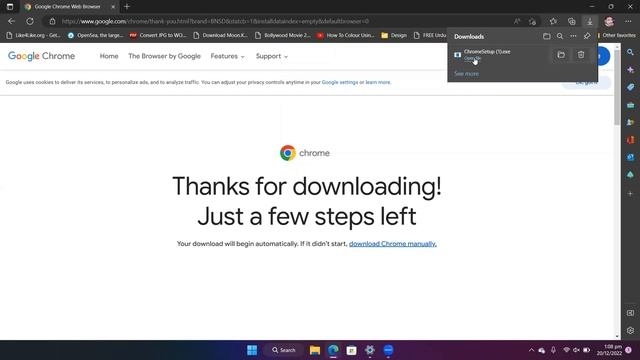Viewport: 640px width, 360px height.
Task: Open the Games sidebar icon
Action: coord(630,122)
